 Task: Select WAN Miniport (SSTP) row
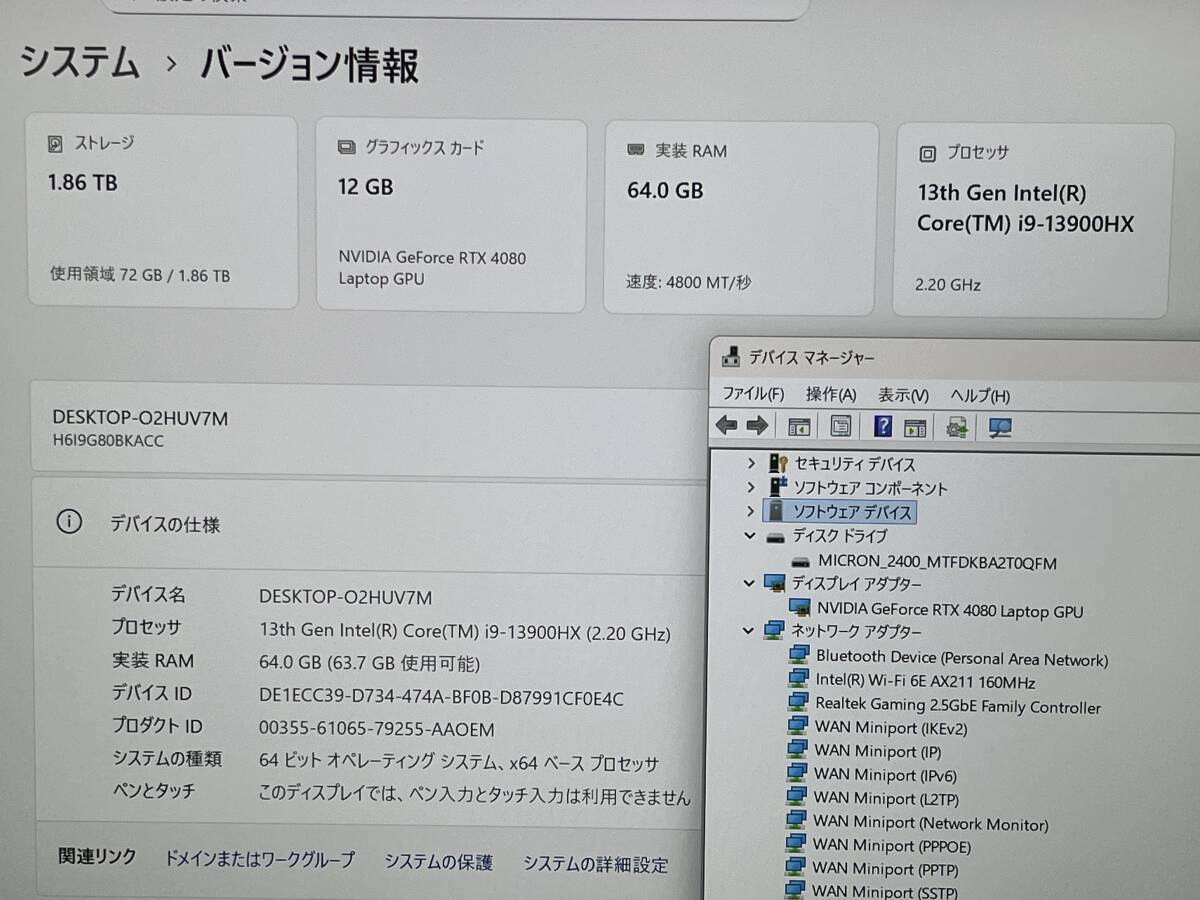[x=885, y=890]
